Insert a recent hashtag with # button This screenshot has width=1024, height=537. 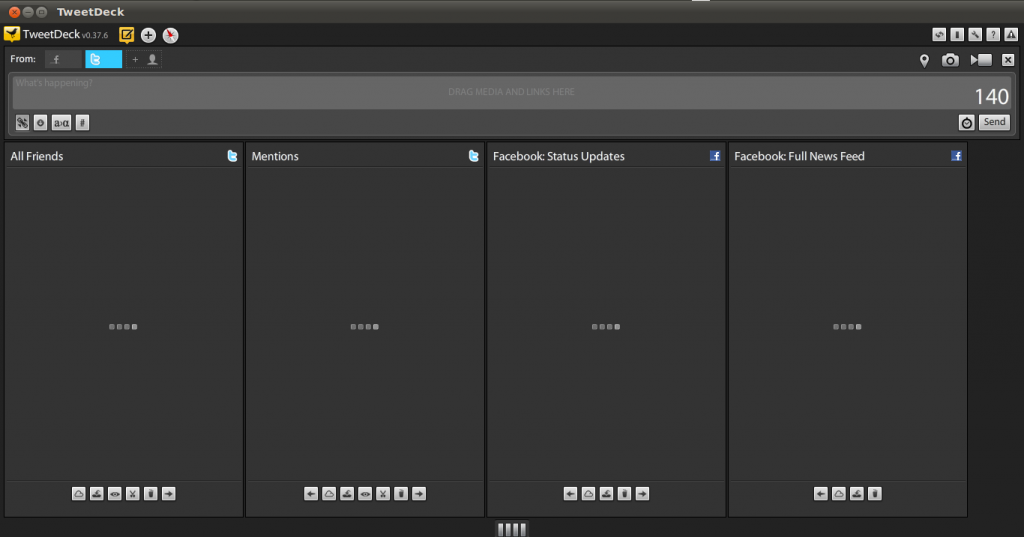(x=82, y=123)
